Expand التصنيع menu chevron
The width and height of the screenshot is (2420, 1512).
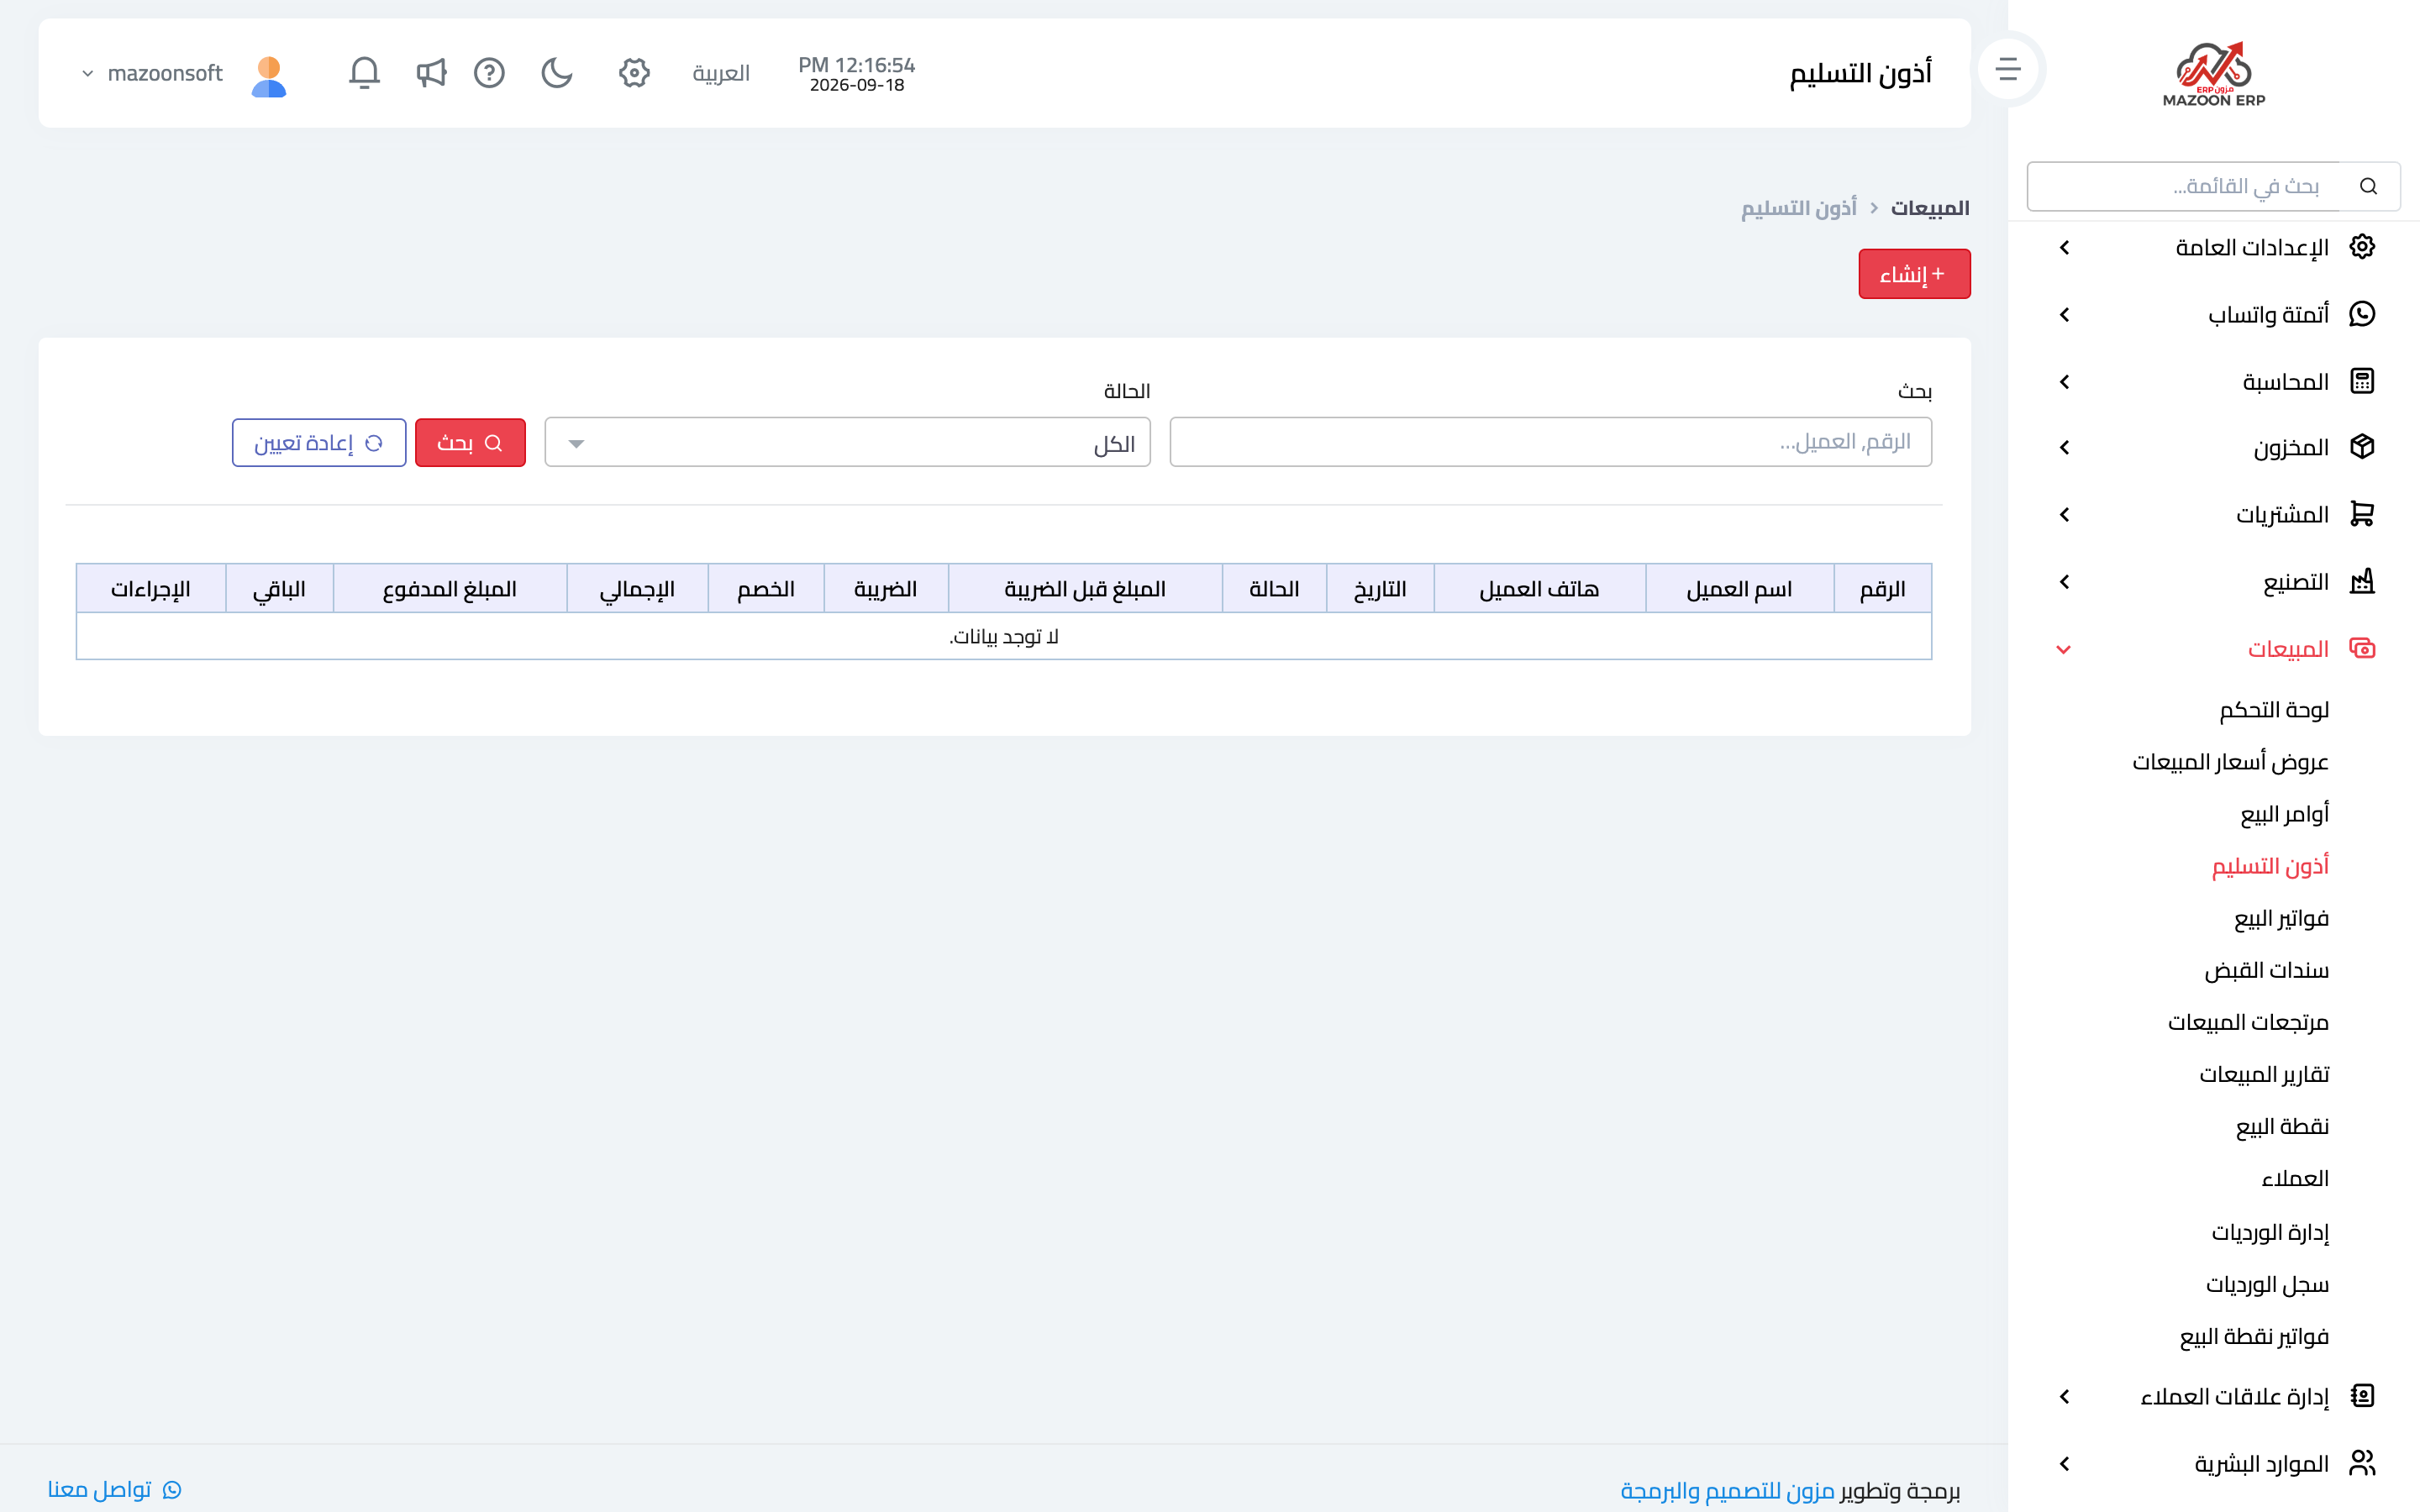[2065, 582]
